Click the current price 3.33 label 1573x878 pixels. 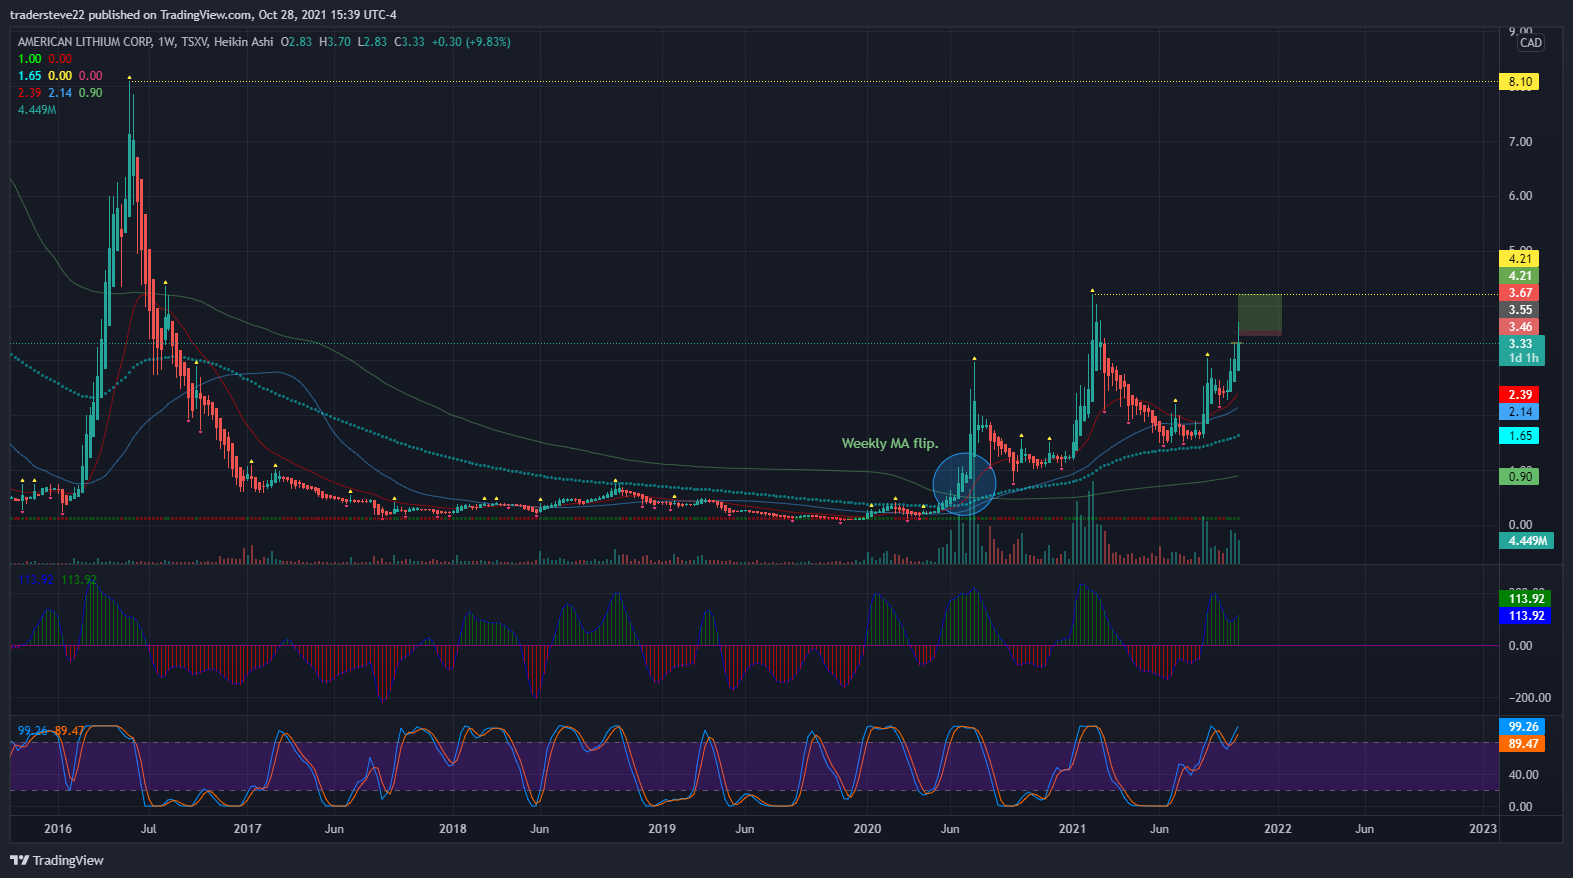coord(1521,344)
